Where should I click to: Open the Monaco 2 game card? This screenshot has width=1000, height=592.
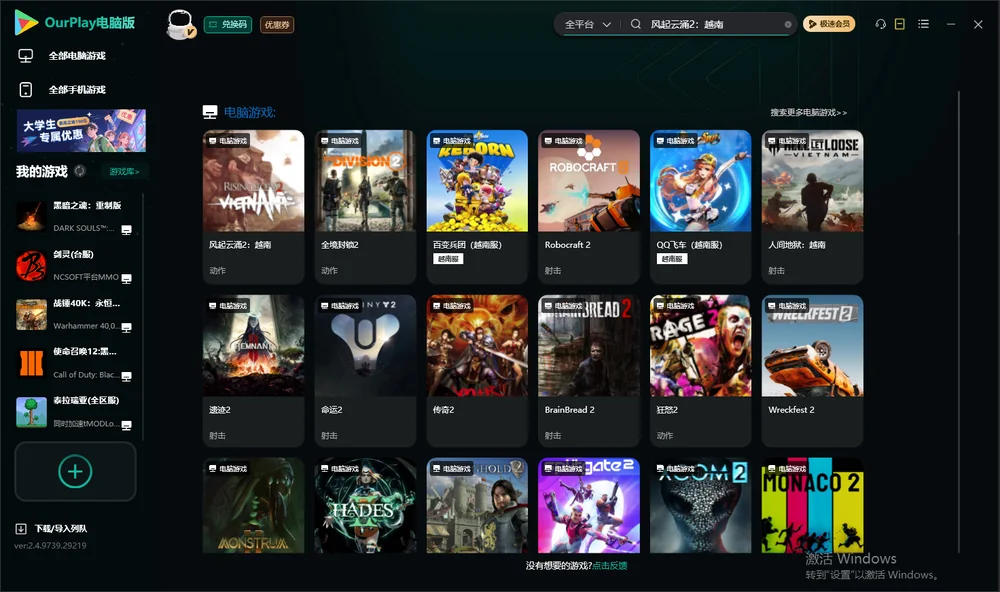pos(812,505)
